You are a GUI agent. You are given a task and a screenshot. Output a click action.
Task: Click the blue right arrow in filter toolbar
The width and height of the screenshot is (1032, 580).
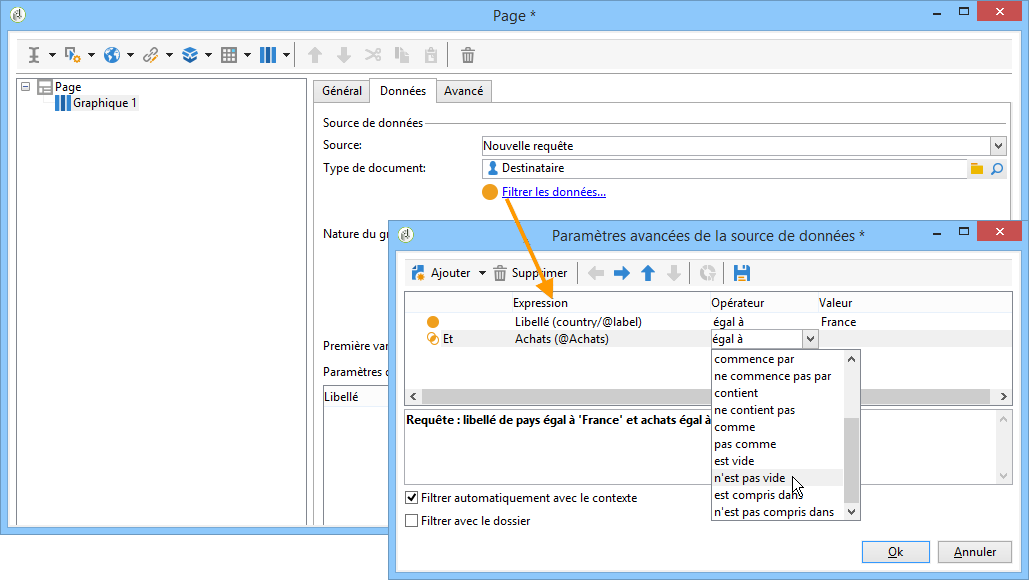[621, 273]
